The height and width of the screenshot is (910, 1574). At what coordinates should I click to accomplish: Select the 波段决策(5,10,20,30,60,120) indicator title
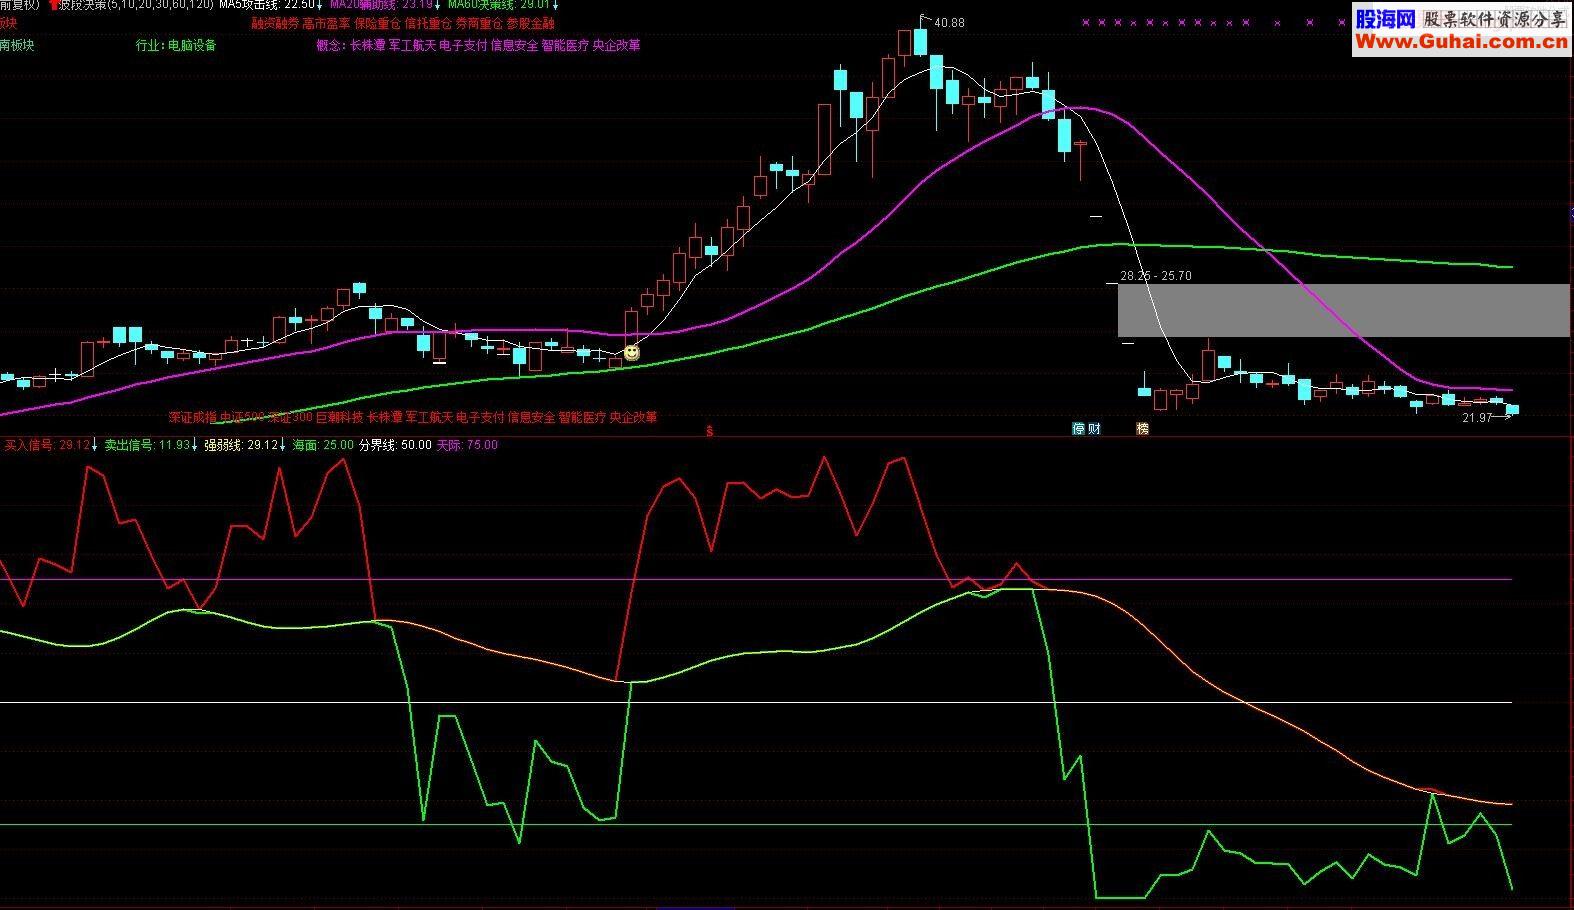(x=136, y=5)
